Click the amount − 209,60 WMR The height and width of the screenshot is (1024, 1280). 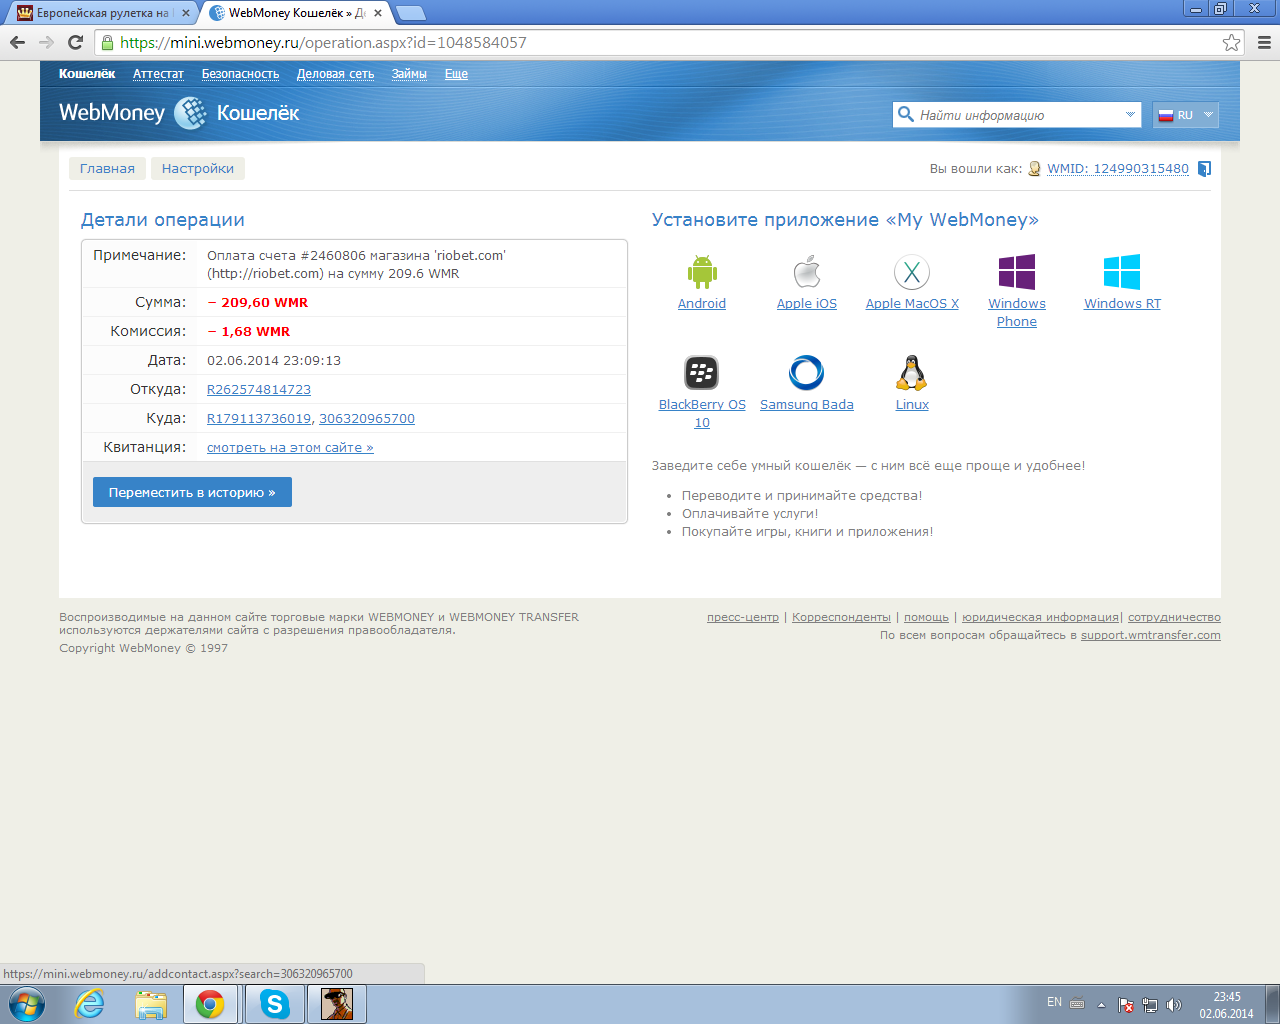[258, 303]
